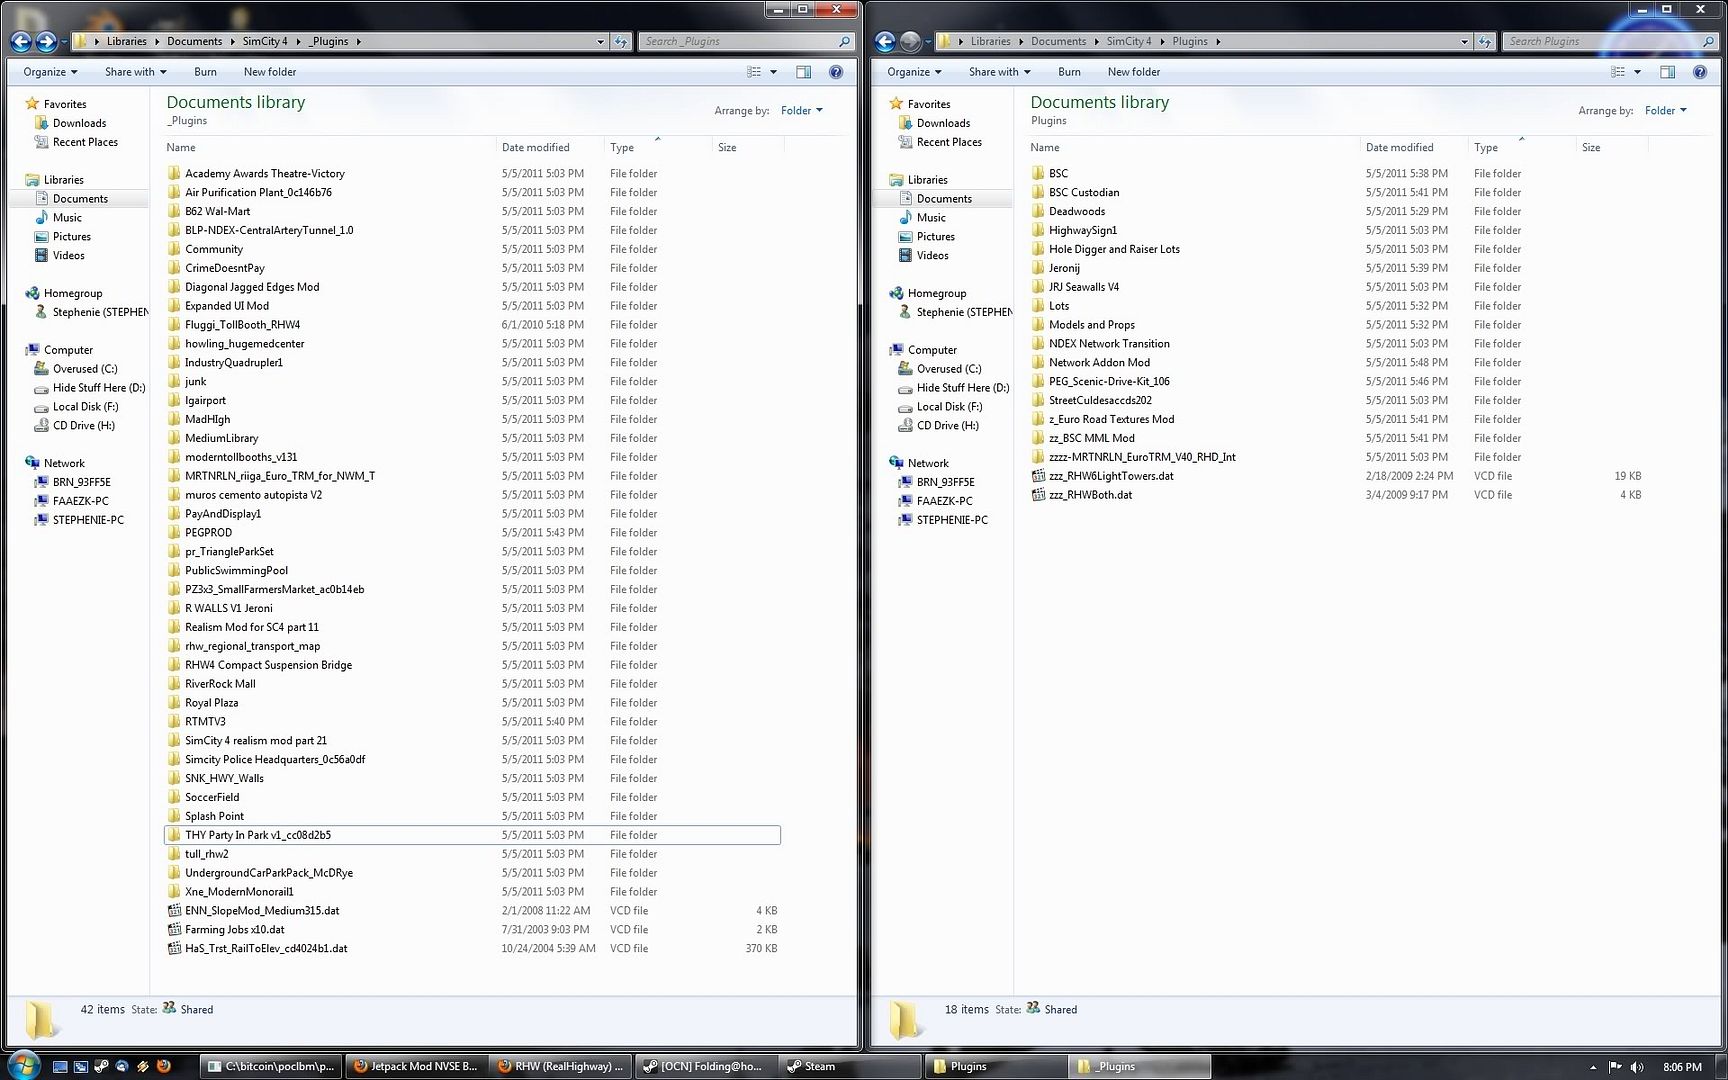Open view options dropdown arrow in left window

tap(773, 72)
